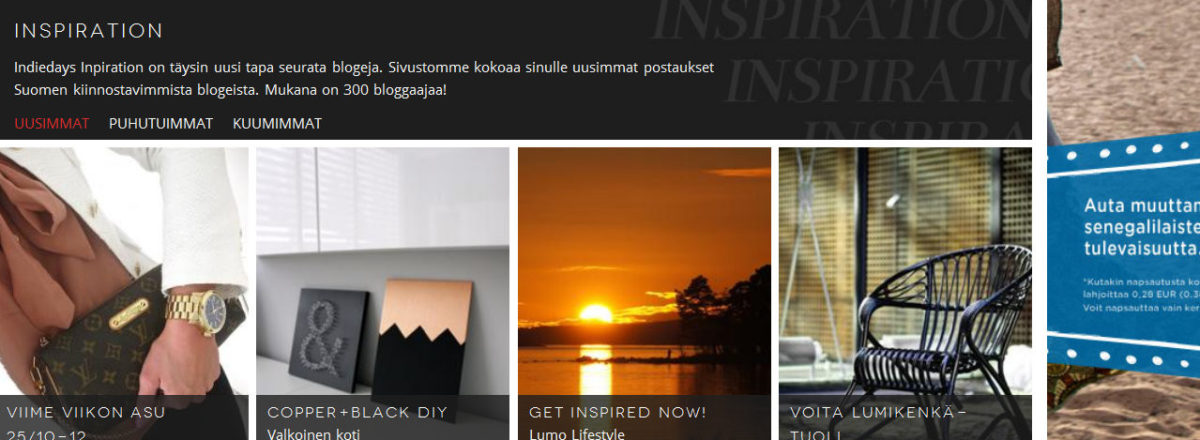Screen dimensions: 1200x440
Task: Click the Indiedays Inpiration description paragraph
Action: click(x=364, y=79)
